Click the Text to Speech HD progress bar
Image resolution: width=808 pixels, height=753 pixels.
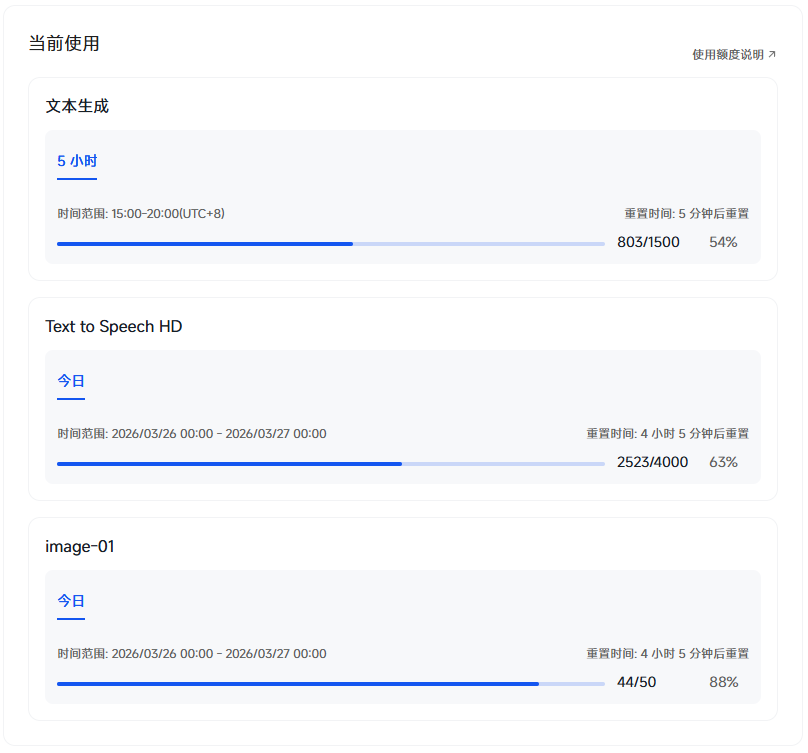(x=330, y=463)
